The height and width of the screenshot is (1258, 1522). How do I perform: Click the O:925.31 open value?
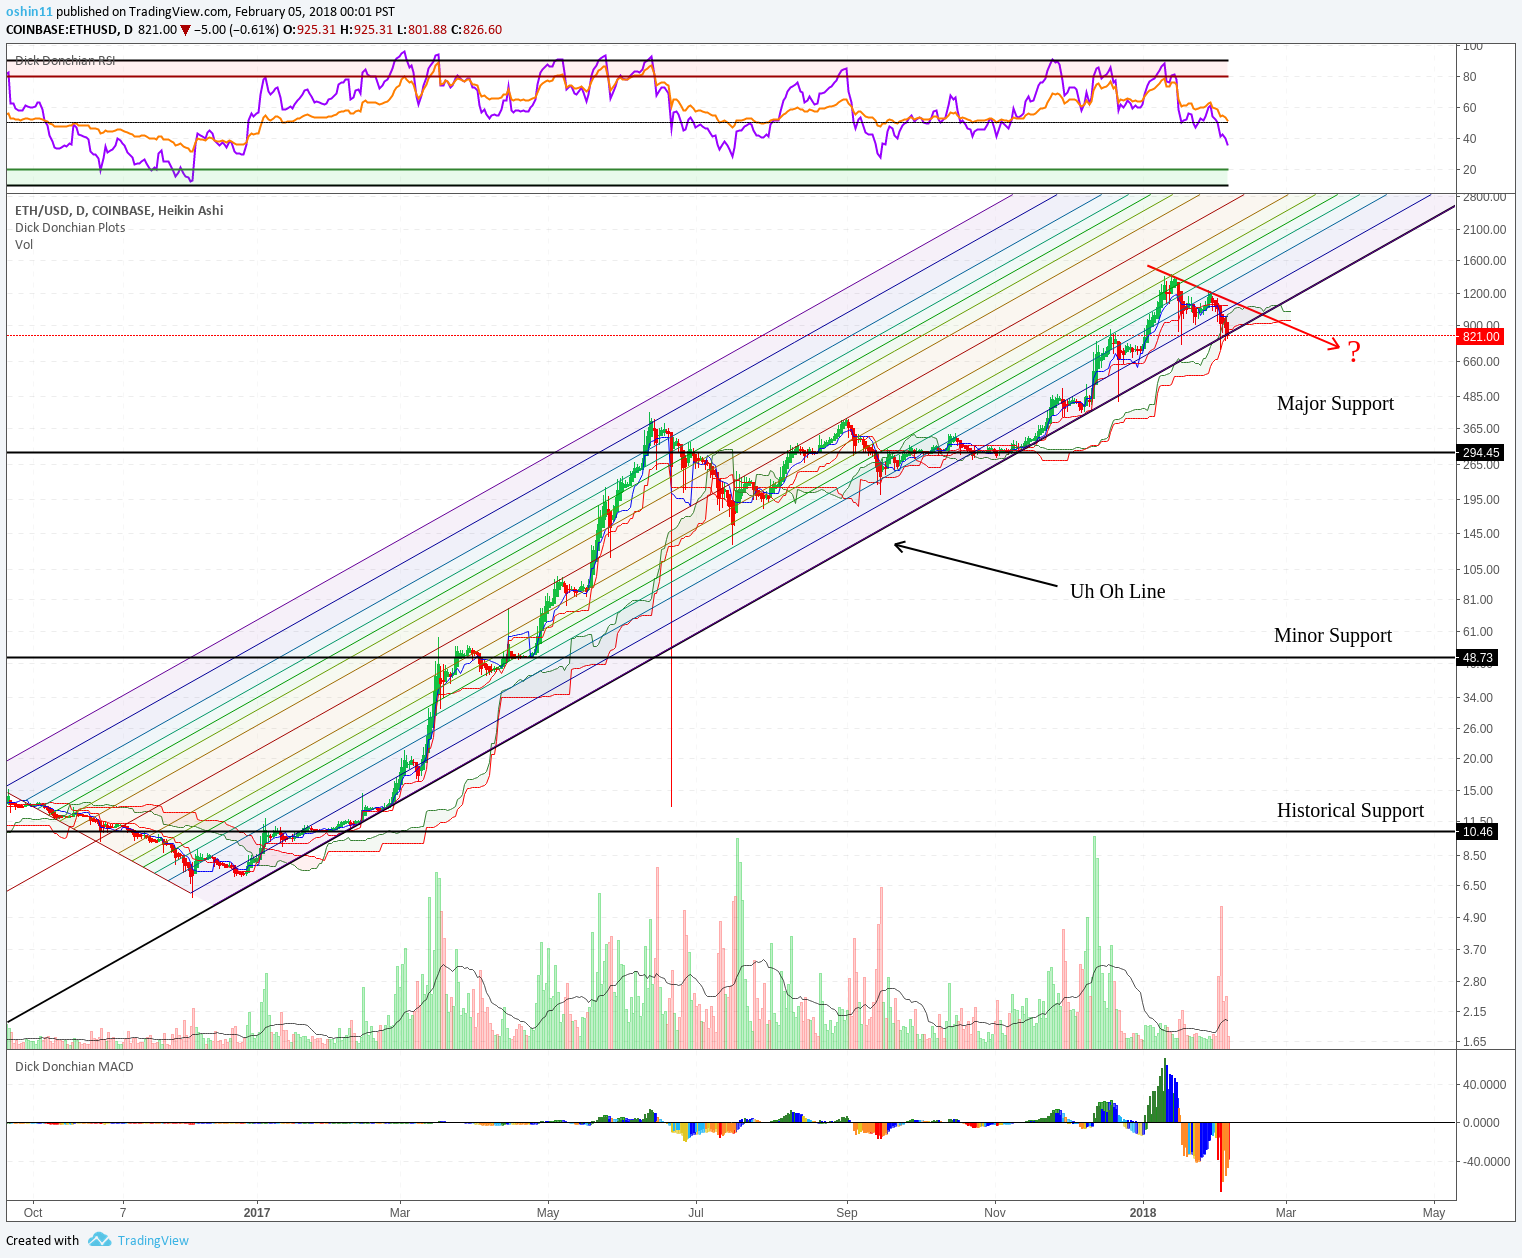(x=310, y=30)
